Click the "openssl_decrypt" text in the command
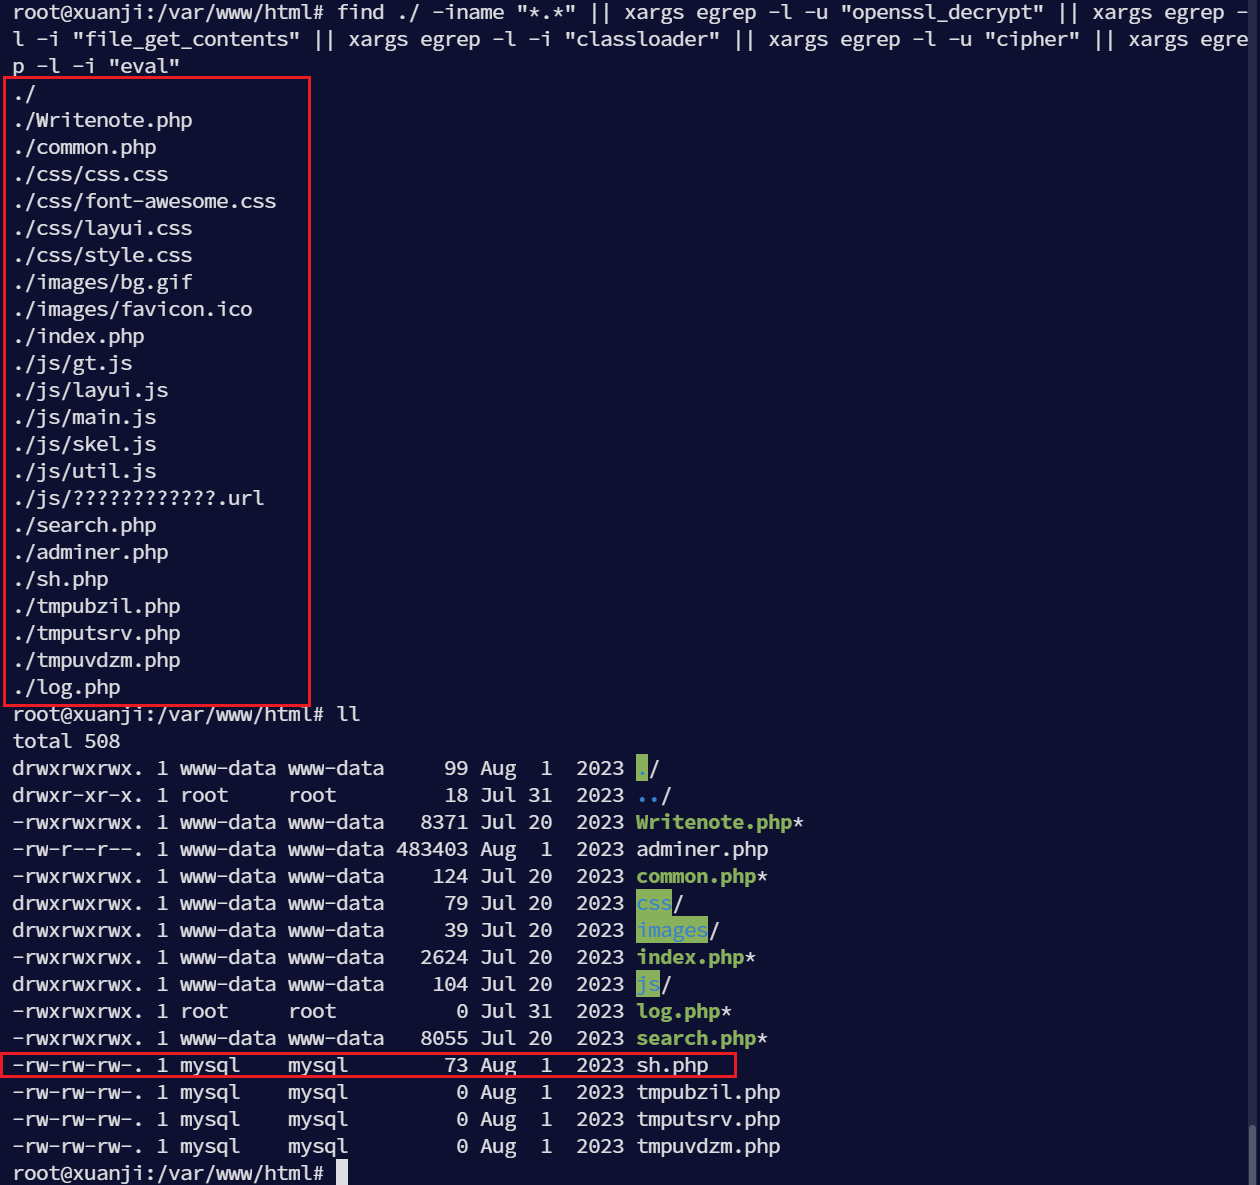The width and height of the screenshot is (1260, 1185). 947,12
